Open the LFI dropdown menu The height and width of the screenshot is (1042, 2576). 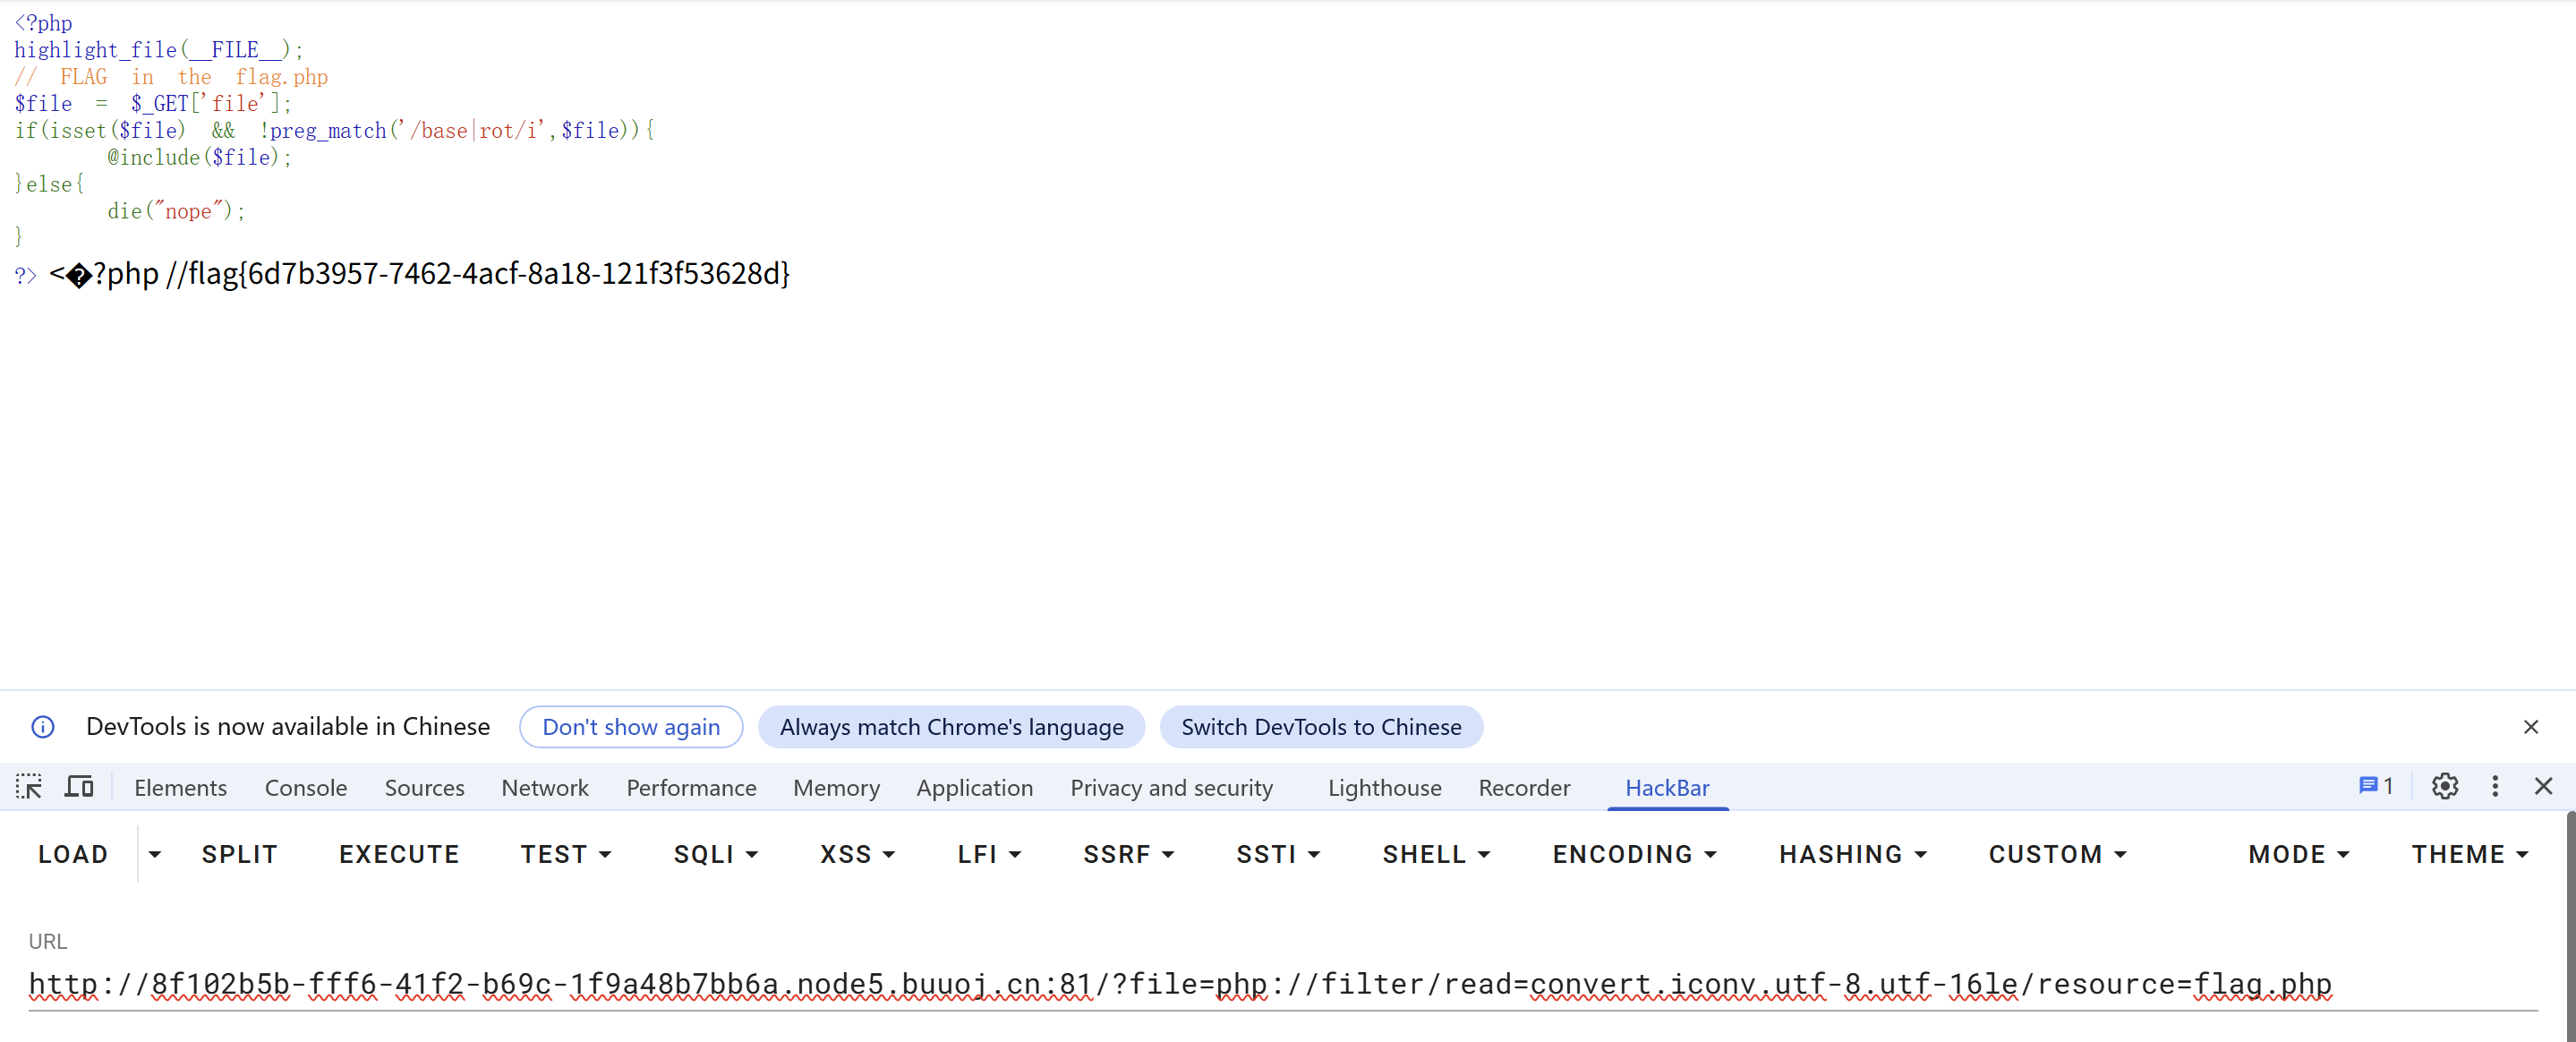tap(988, 854)
